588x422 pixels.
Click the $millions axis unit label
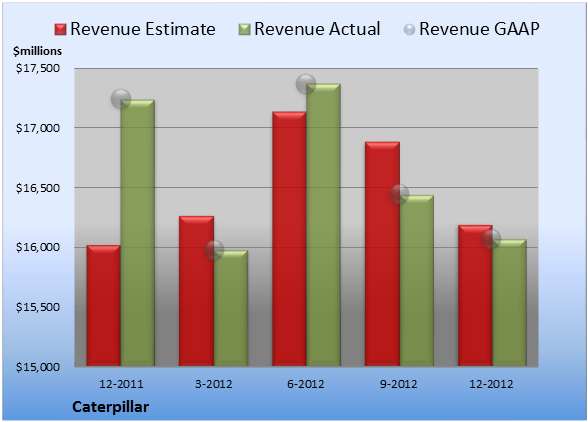point(37,51)
